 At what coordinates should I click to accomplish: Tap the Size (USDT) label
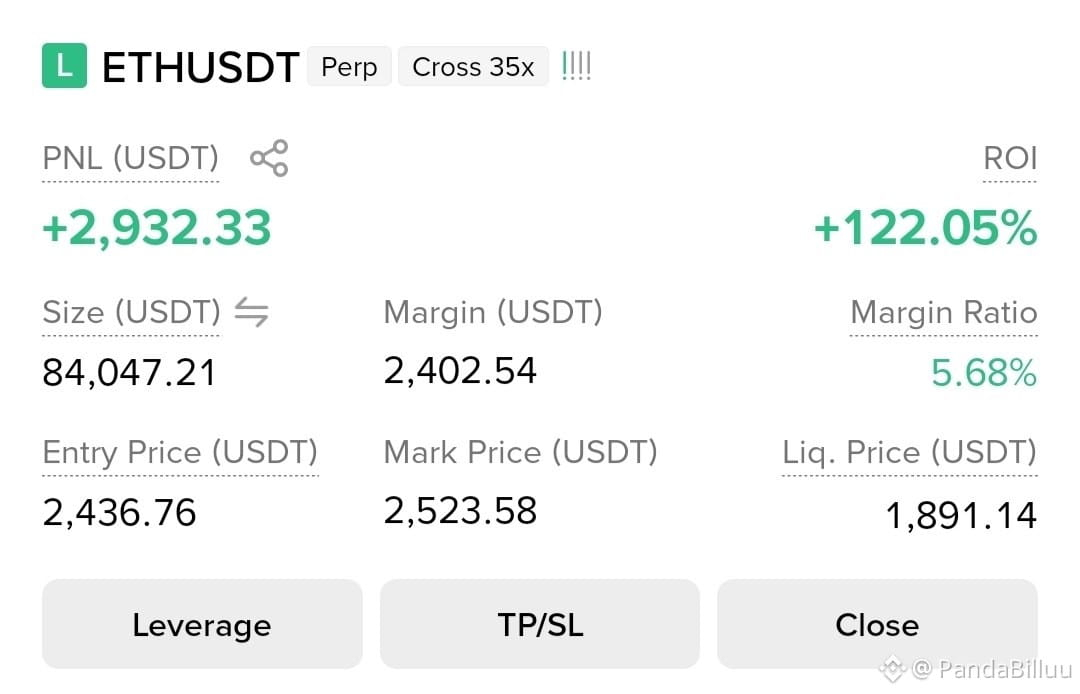tap(132, 312)
